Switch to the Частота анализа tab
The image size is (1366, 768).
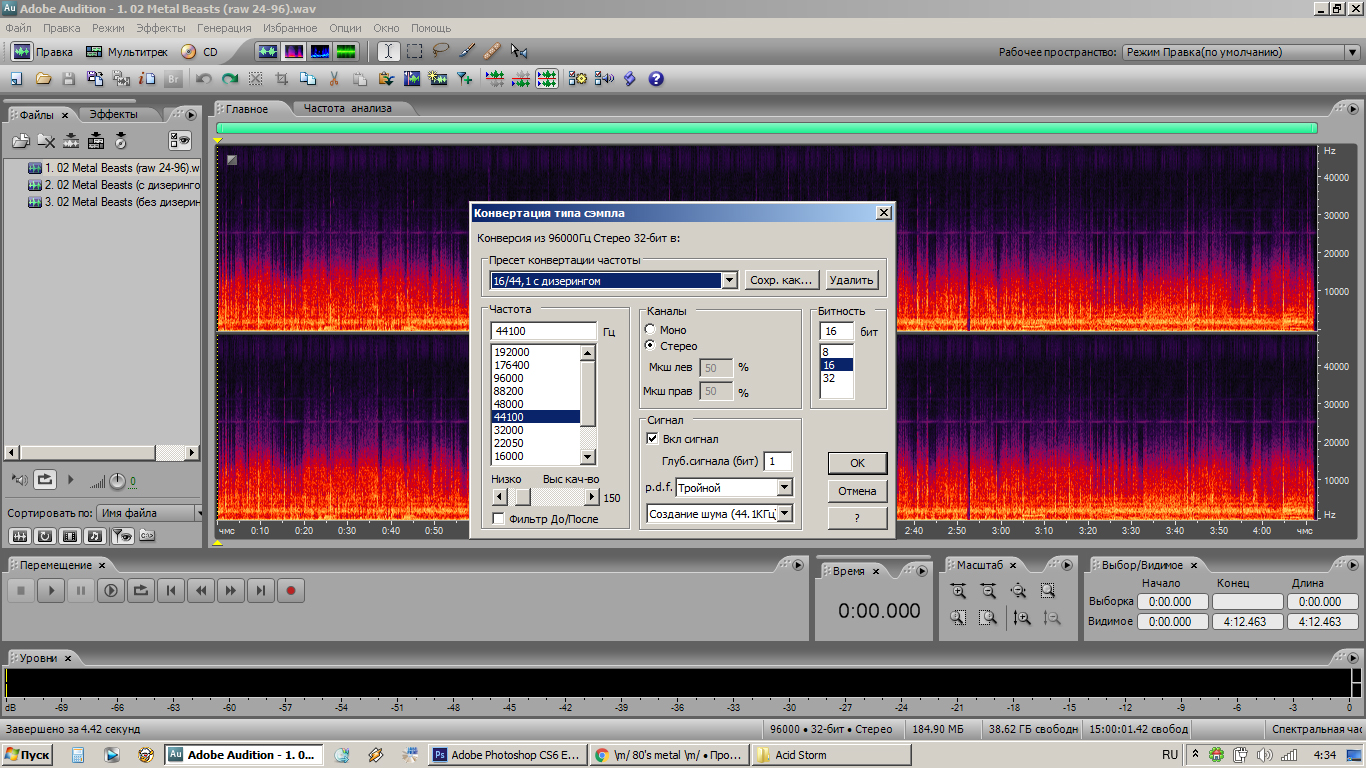[347, 108]
